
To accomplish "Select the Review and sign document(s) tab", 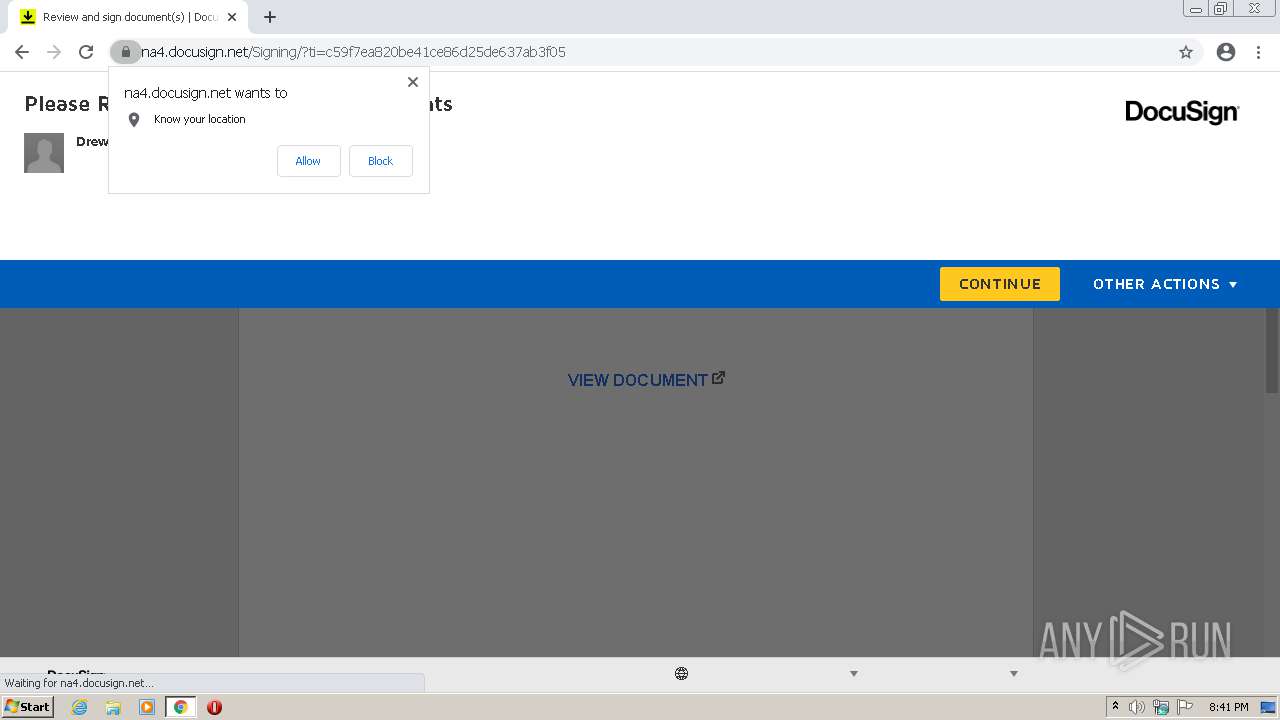I will point(128,17).
